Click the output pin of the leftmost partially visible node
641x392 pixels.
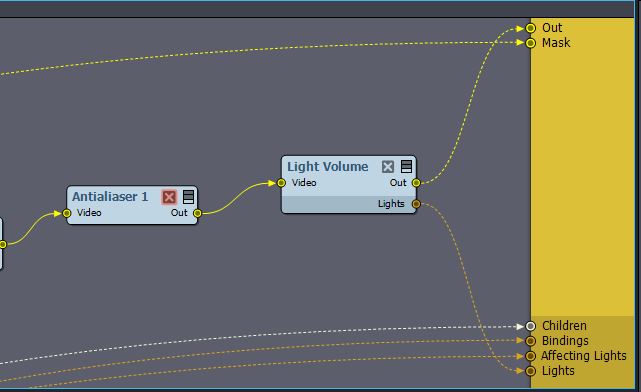2,244
